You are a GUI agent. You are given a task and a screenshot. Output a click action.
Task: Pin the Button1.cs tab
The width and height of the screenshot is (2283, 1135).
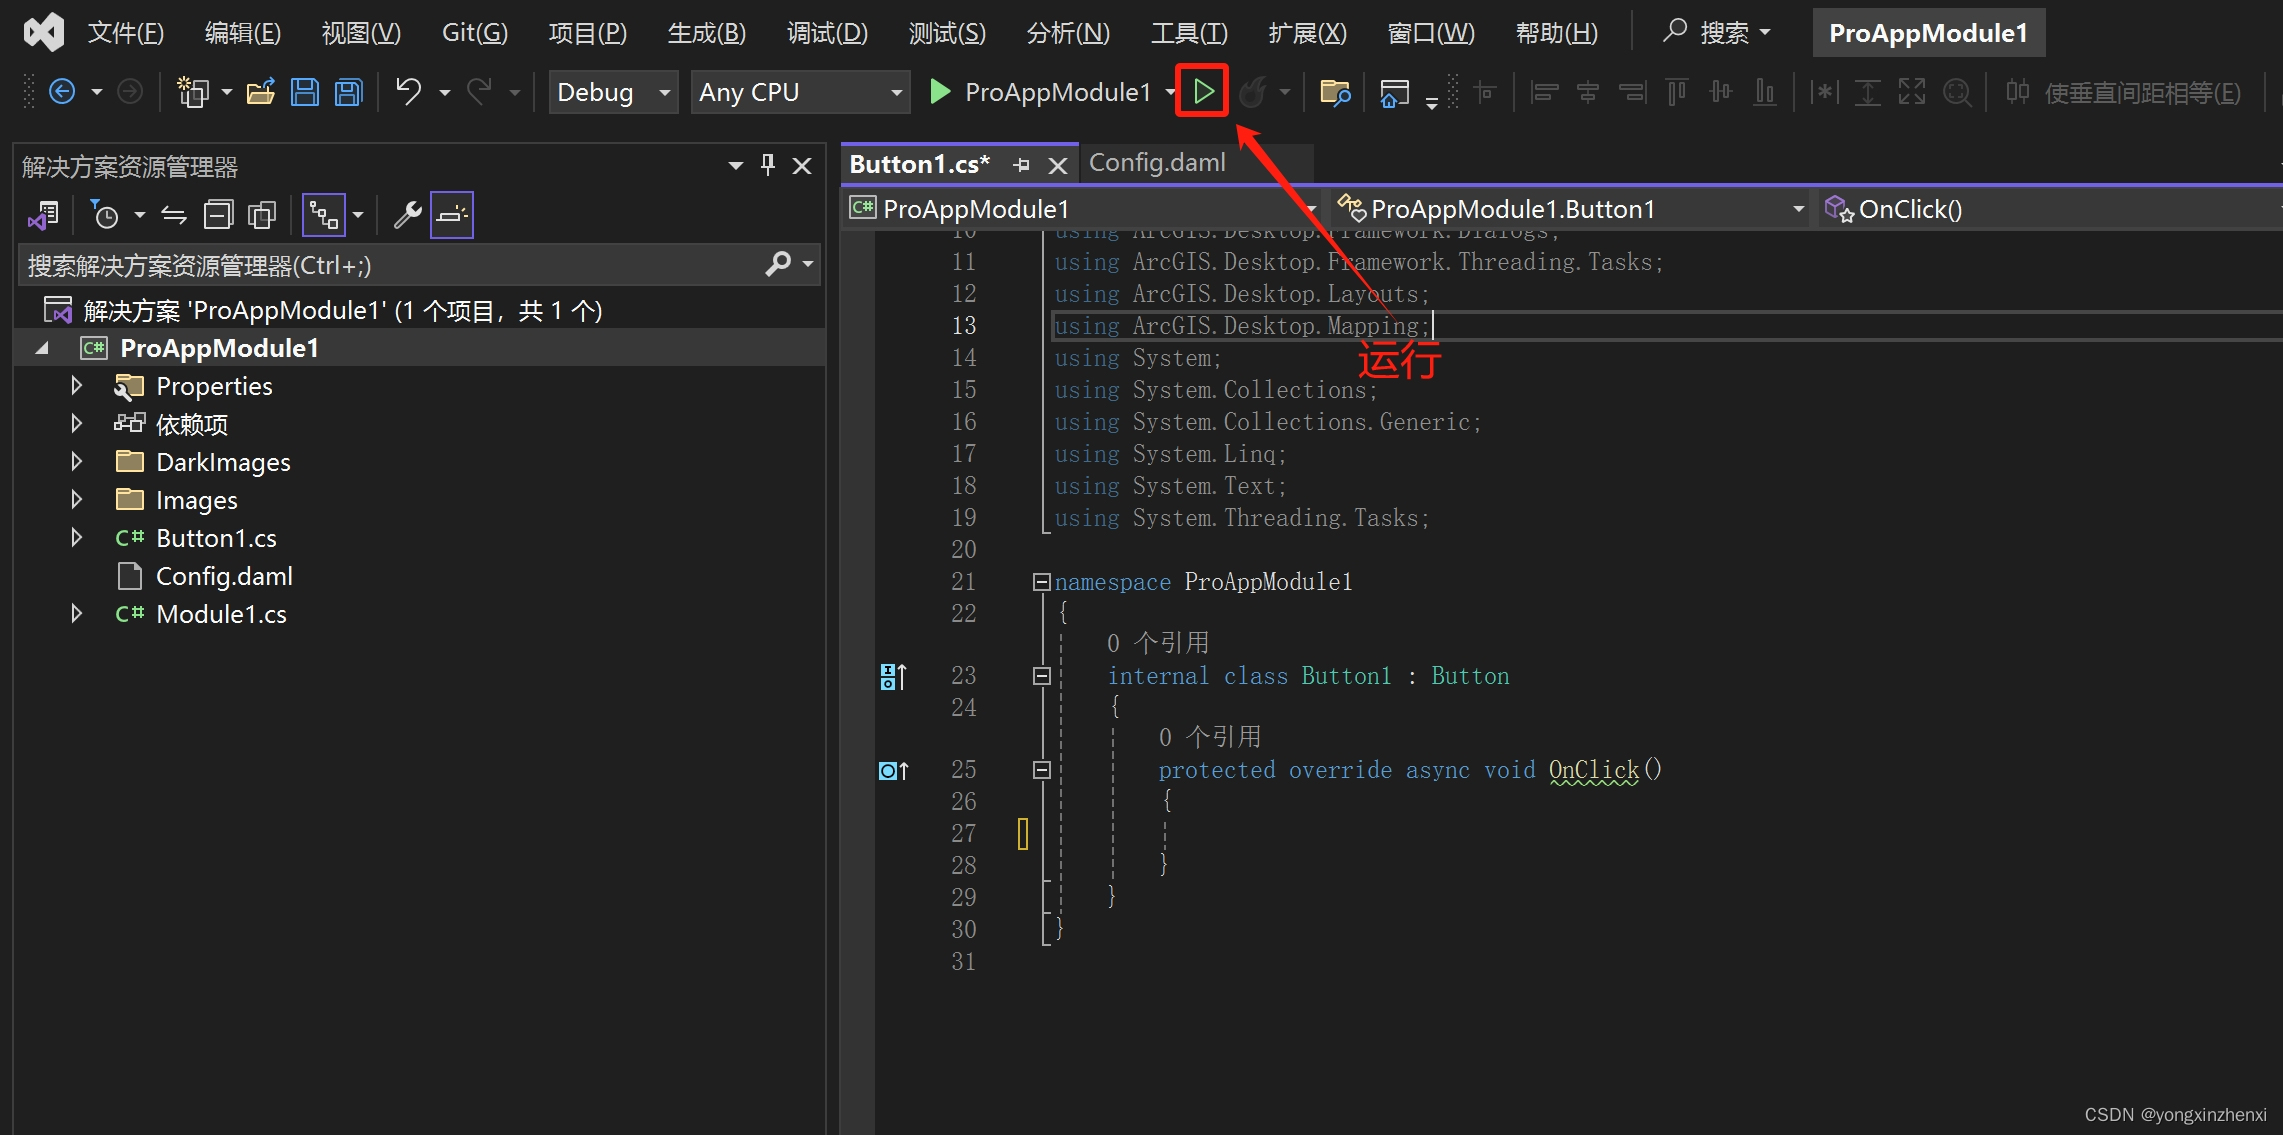1021,165
